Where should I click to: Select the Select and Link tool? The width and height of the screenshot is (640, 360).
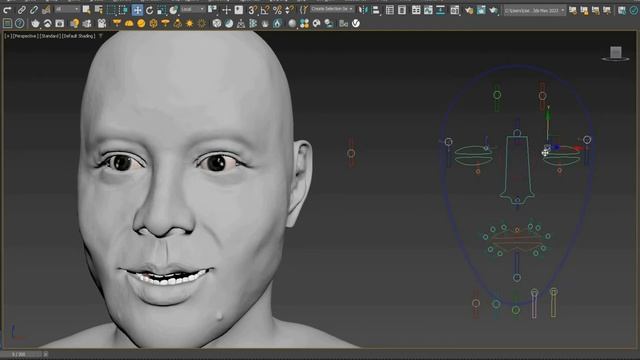22,9
